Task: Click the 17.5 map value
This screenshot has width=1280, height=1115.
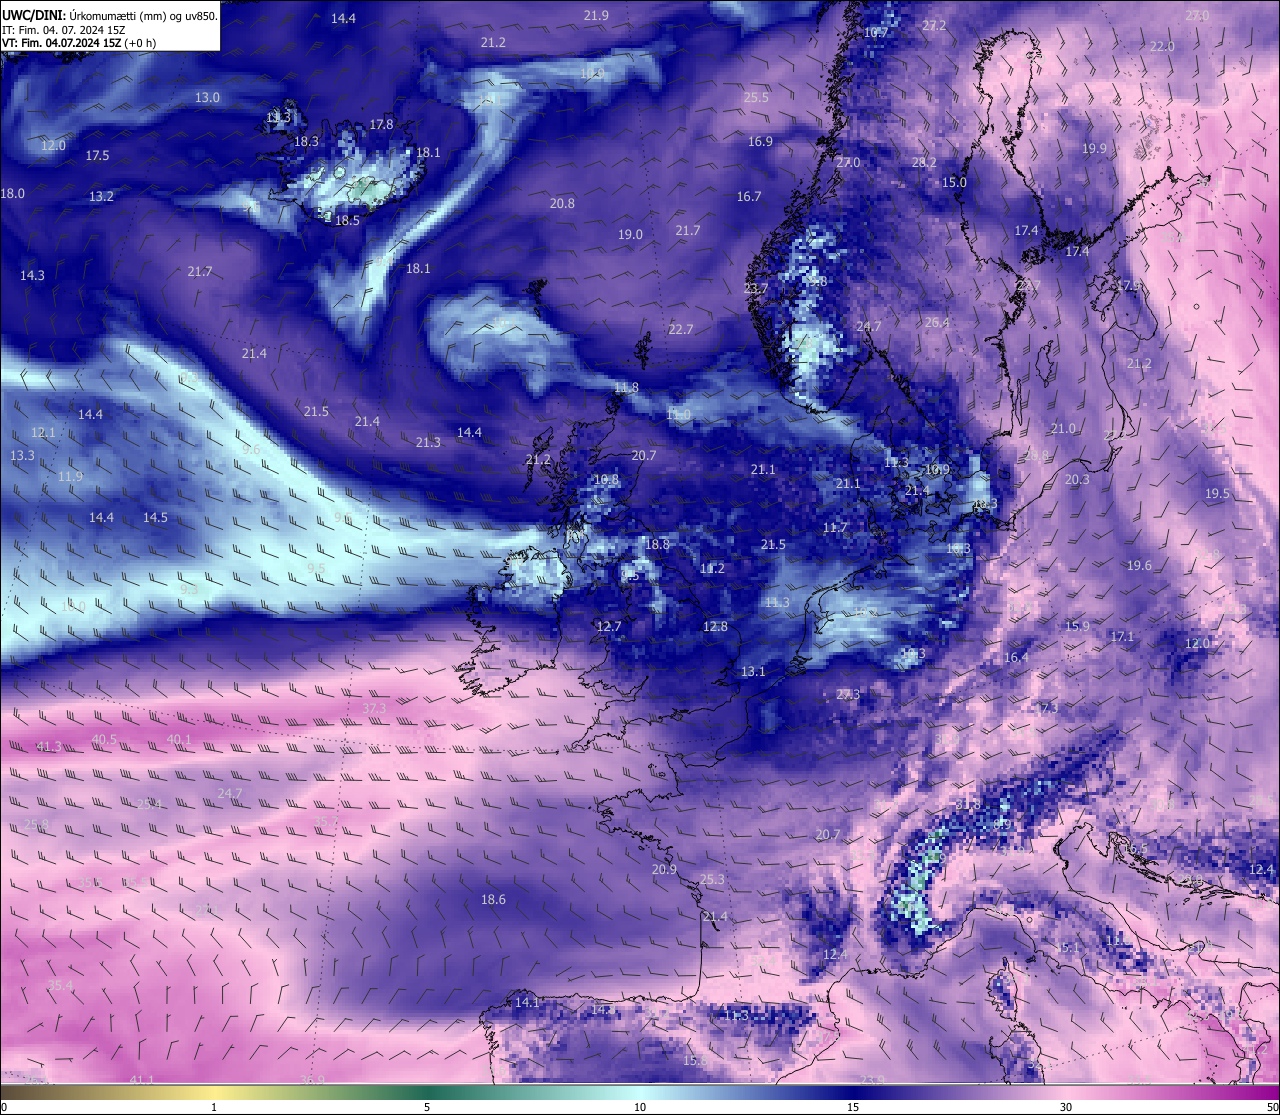Action: [x=97, y=155]
